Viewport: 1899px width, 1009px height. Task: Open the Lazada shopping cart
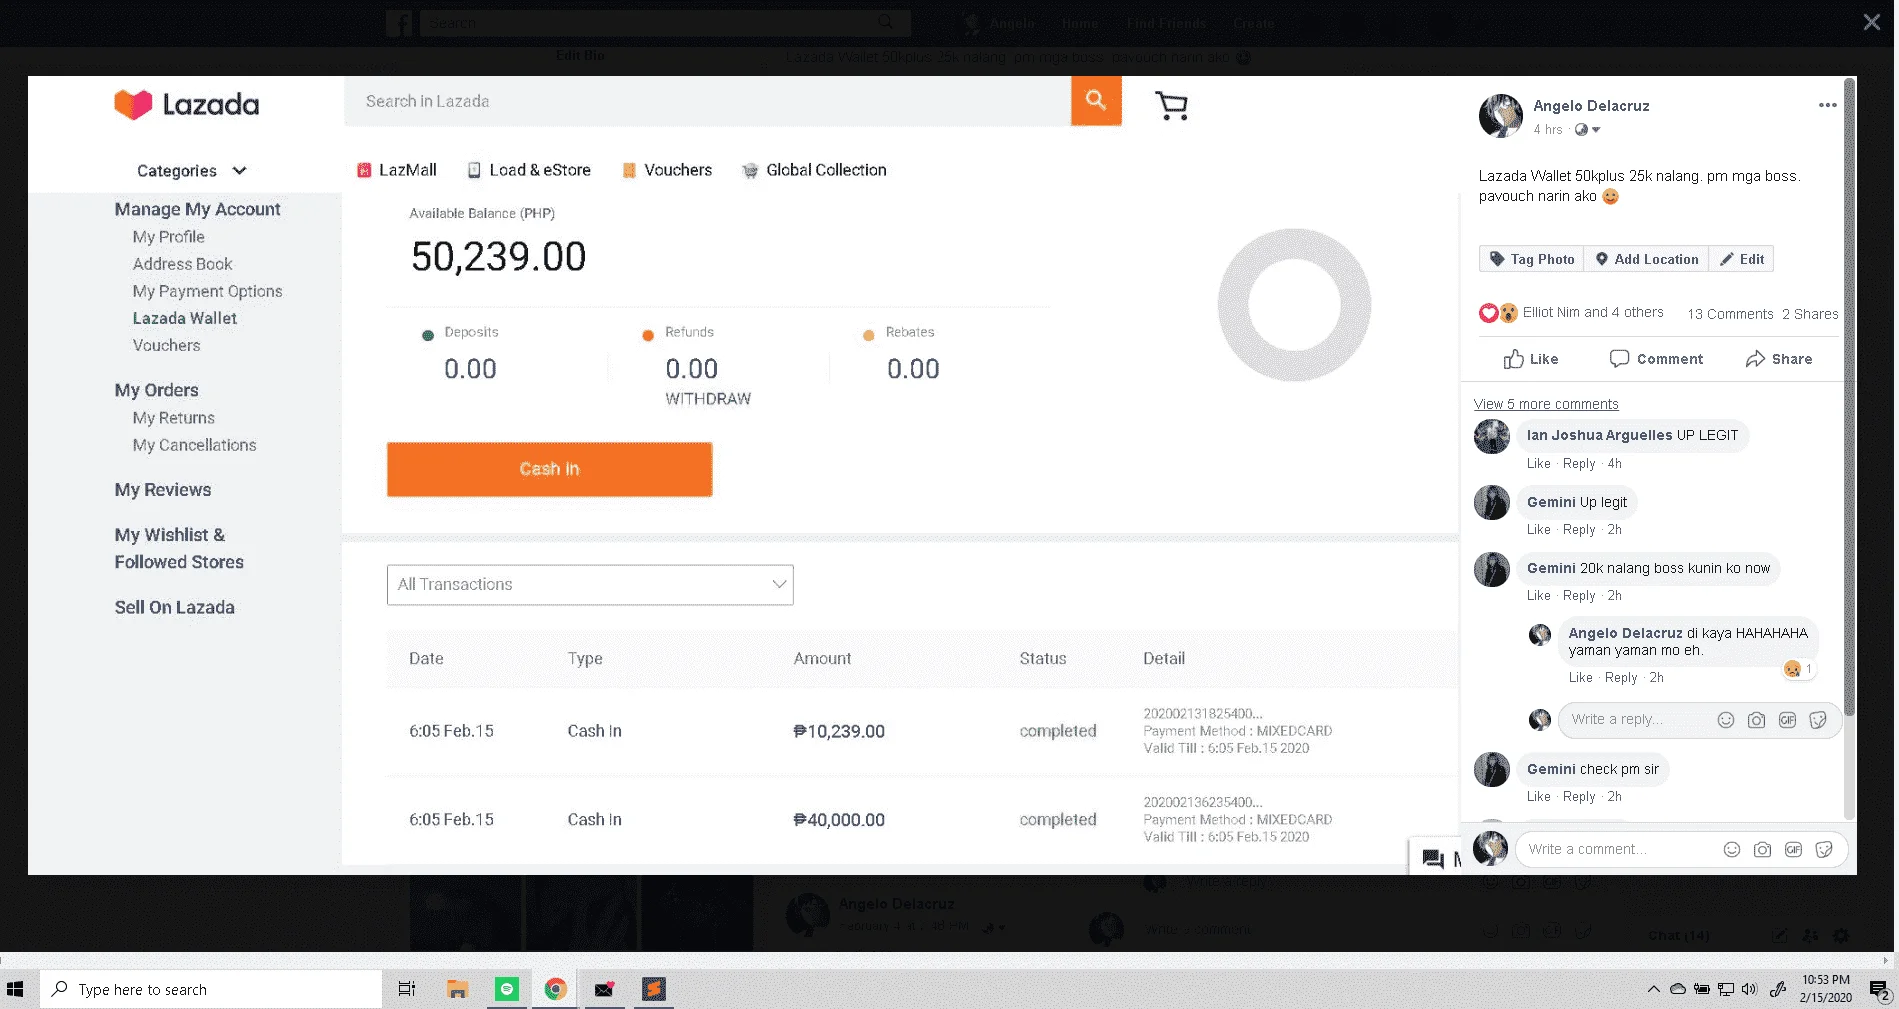point(1171,105)
